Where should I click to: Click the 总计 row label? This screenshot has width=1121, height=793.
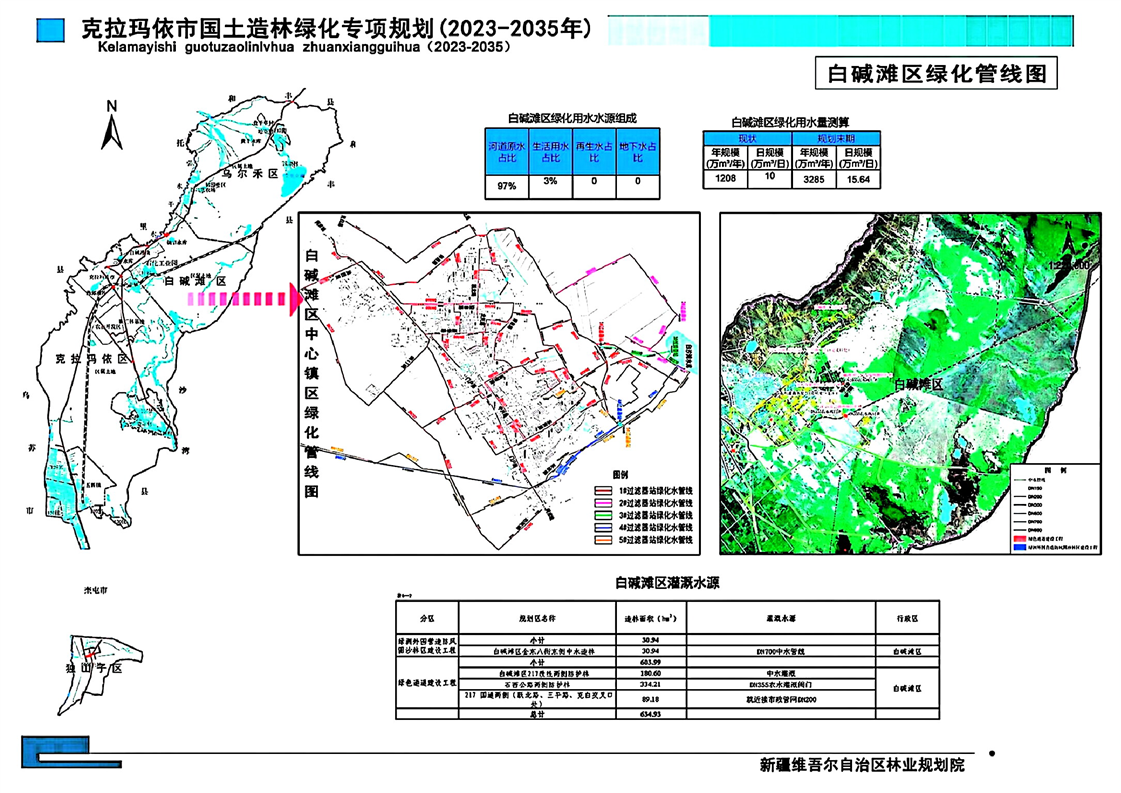[537, 714]
